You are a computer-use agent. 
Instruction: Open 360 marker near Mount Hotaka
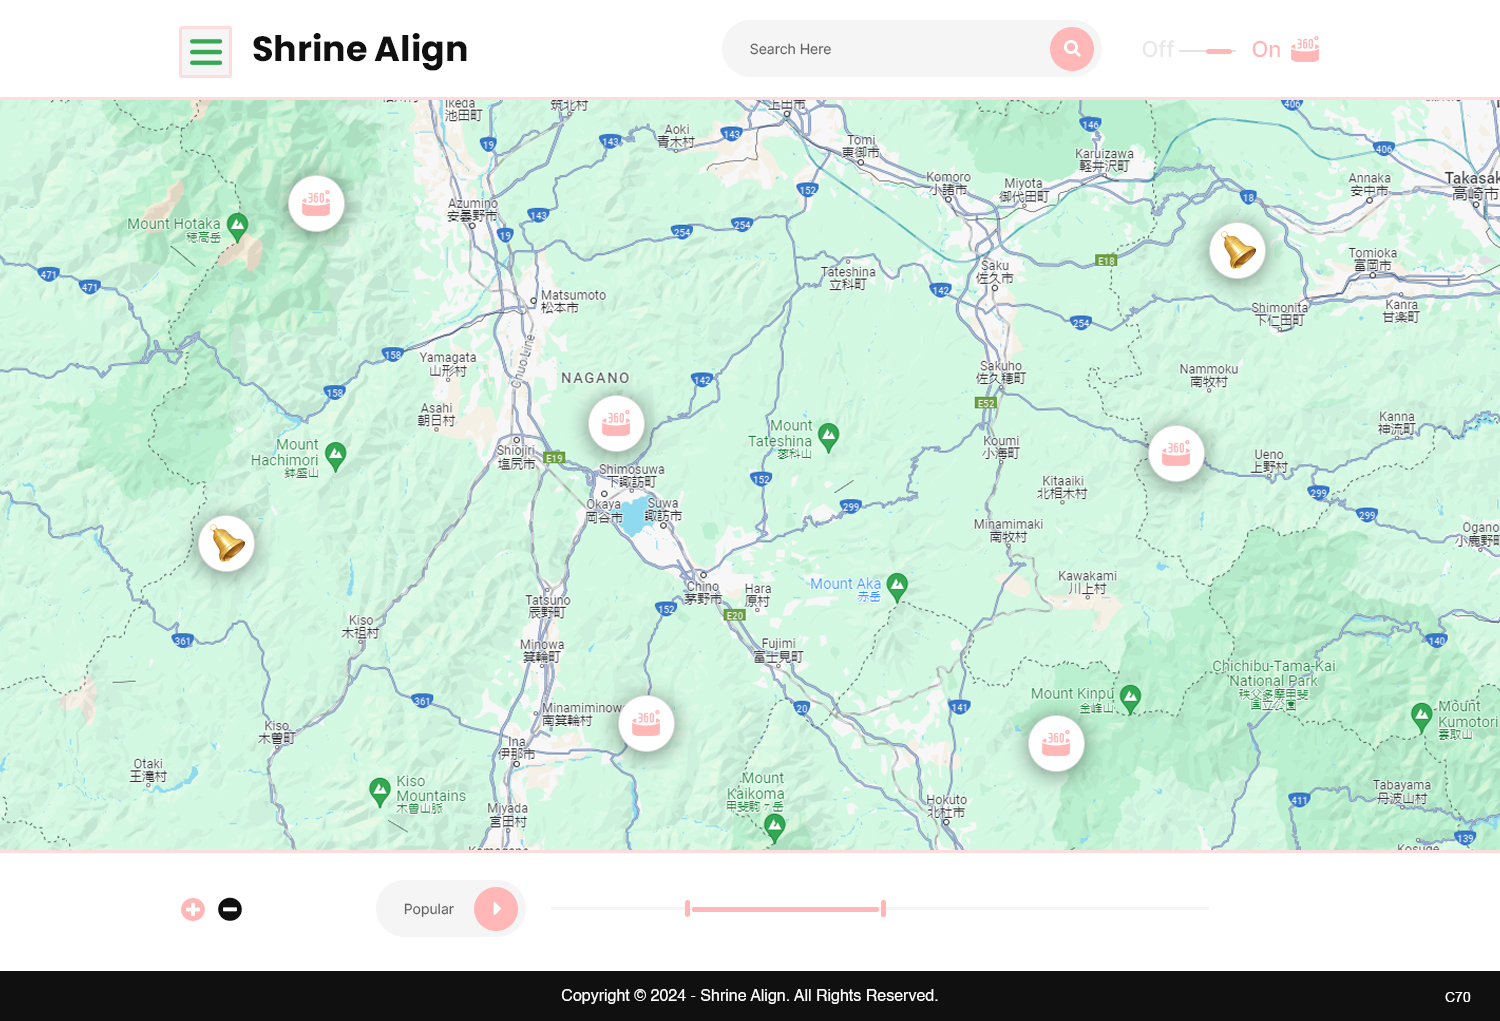point(316,203)
